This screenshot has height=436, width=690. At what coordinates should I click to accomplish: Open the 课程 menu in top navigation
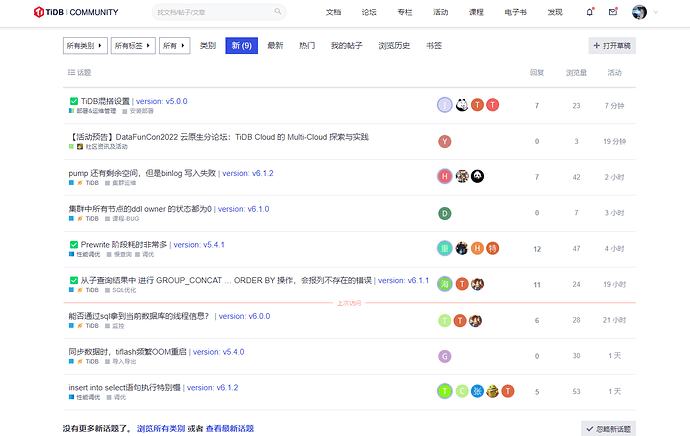(476, 12)
